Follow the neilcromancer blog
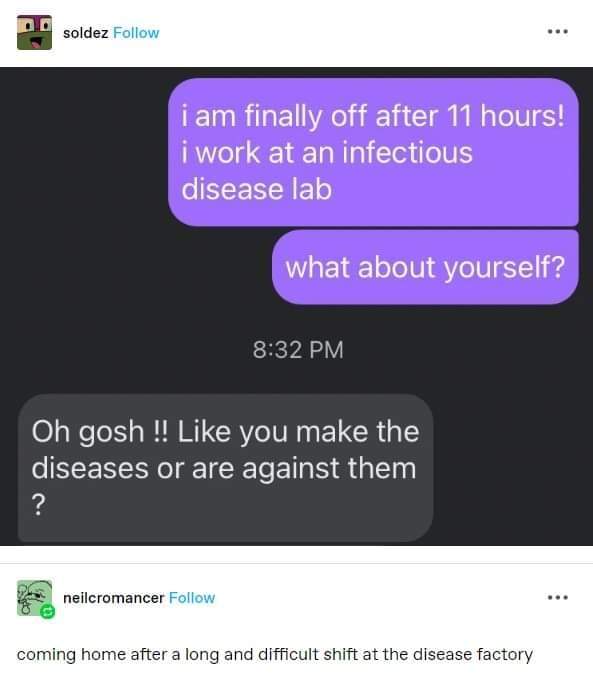The width and height of the screenshot is (593, 692). 192,598
